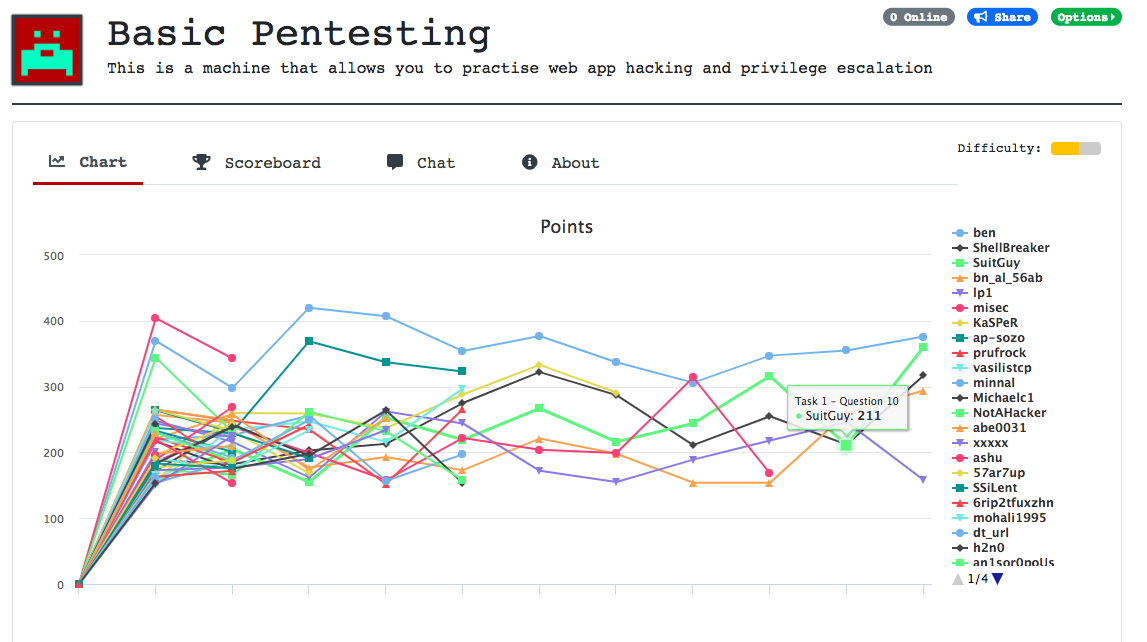Click the speech bubble icon beside Chat
Screen dimensions: 1147x642
tap(395, 162)
